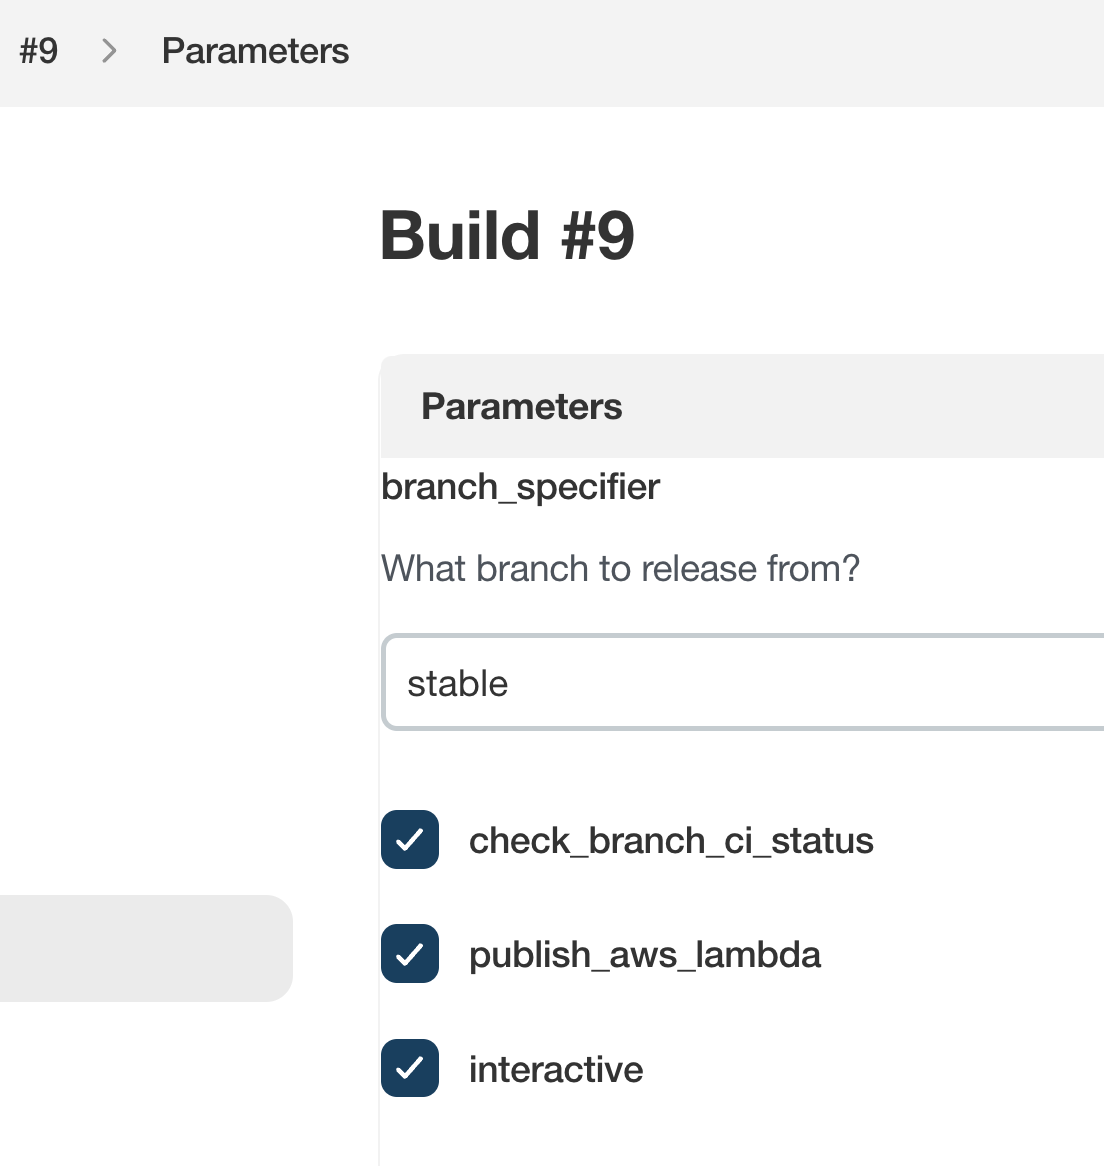Click the word 'stable' in the text box
This screenshot has width=1104, height=1166.
[458, 684]
